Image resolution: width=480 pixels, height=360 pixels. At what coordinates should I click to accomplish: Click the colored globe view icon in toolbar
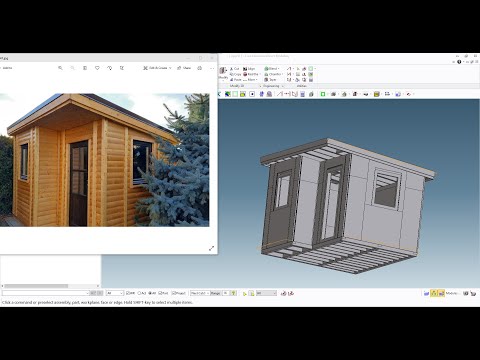click(228, 94)
